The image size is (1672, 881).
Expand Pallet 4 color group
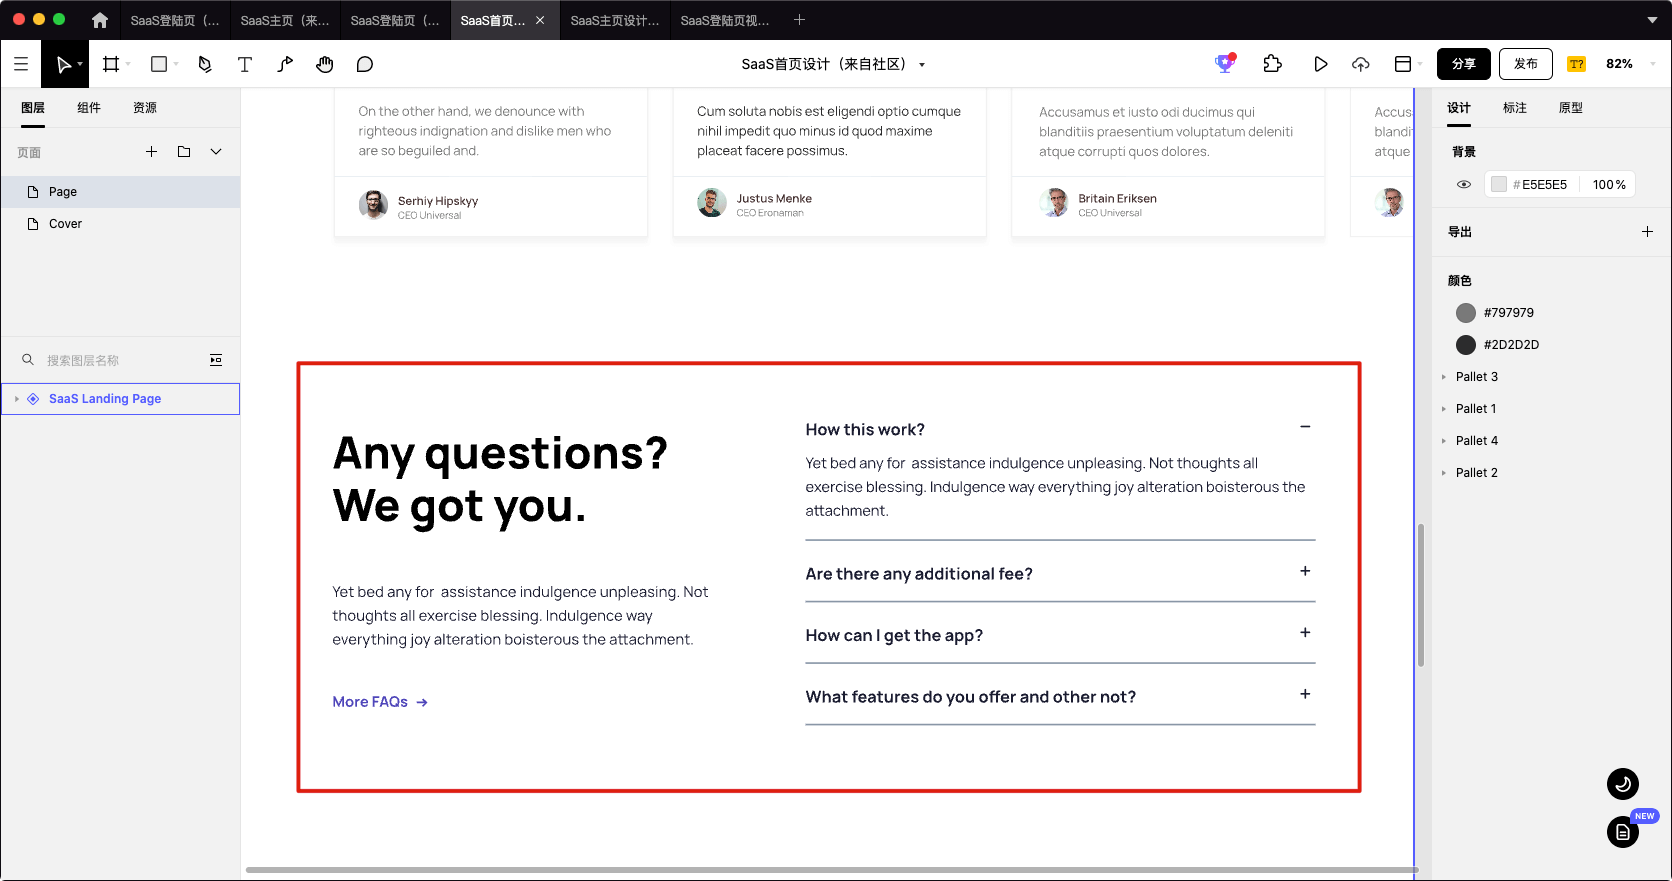click(x=1444, y=441)
